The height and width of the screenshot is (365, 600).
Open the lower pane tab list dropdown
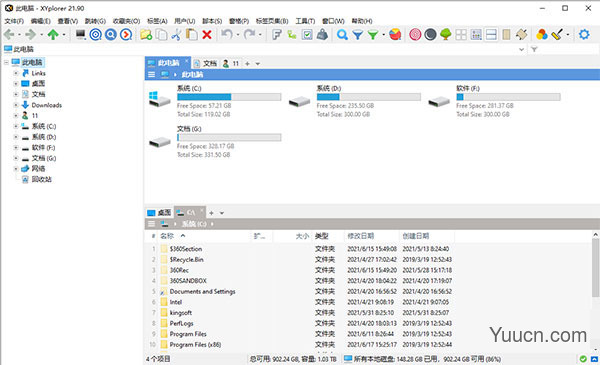(222, 213)
